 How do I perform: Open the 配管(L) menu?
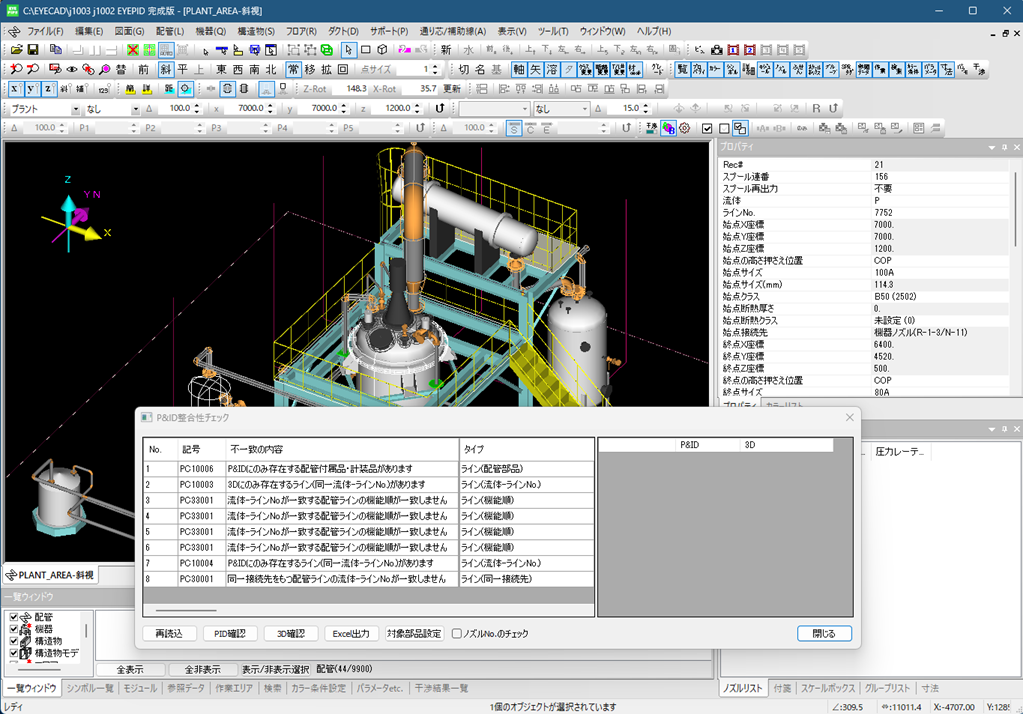pyautogui.click(x=170, y=31)
